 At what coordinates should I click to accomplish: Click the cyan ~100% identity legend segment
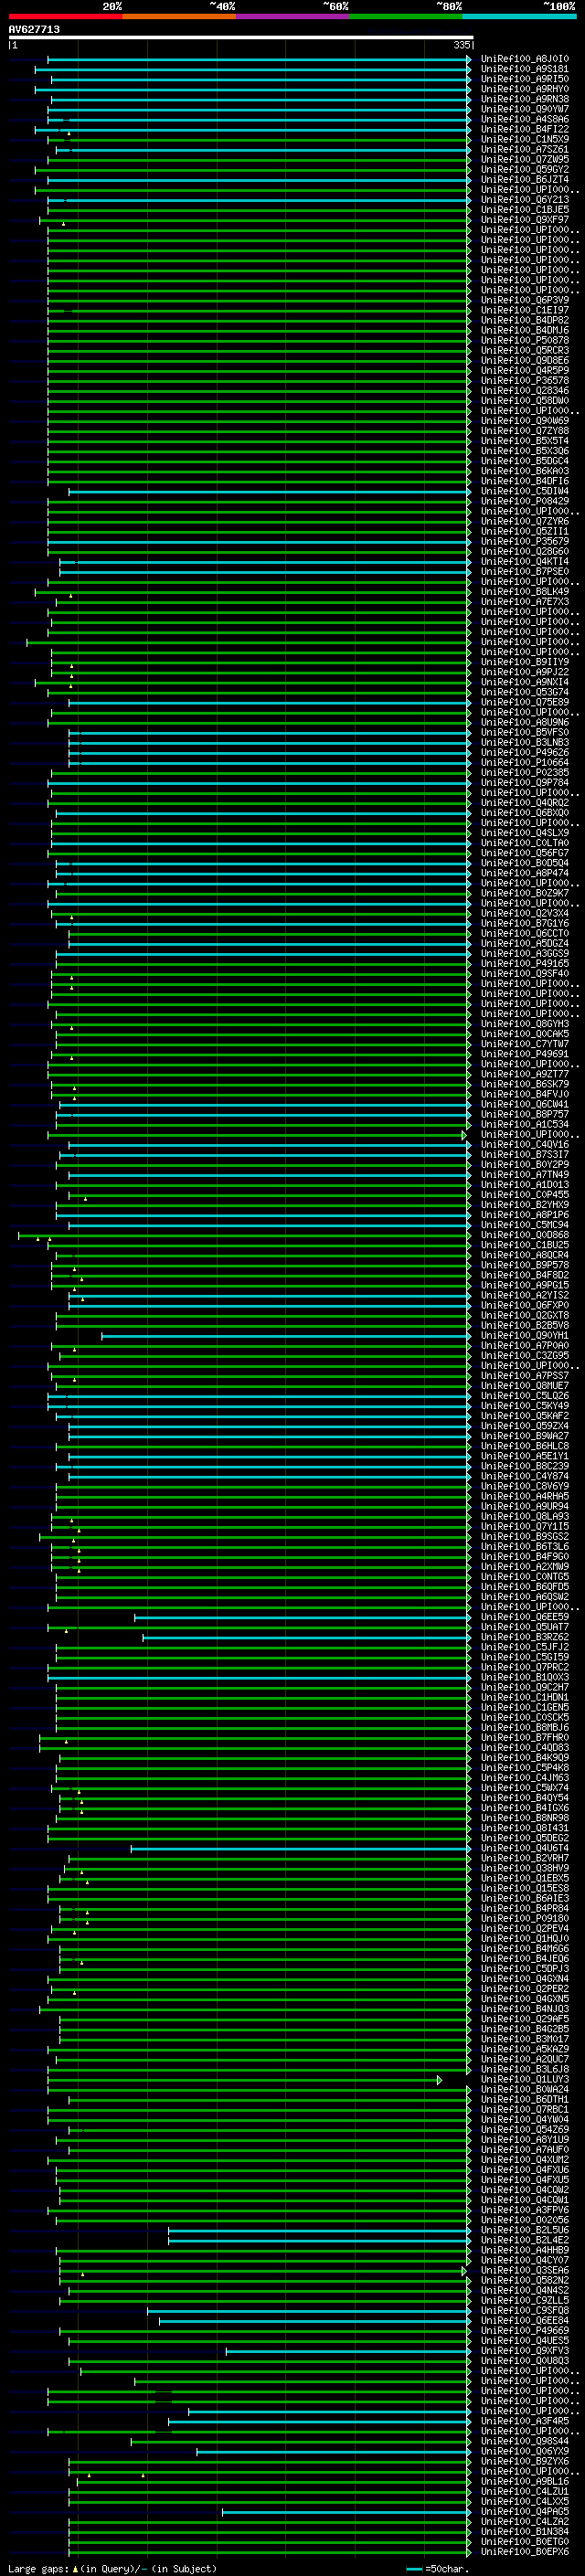(x=519, y=16)
